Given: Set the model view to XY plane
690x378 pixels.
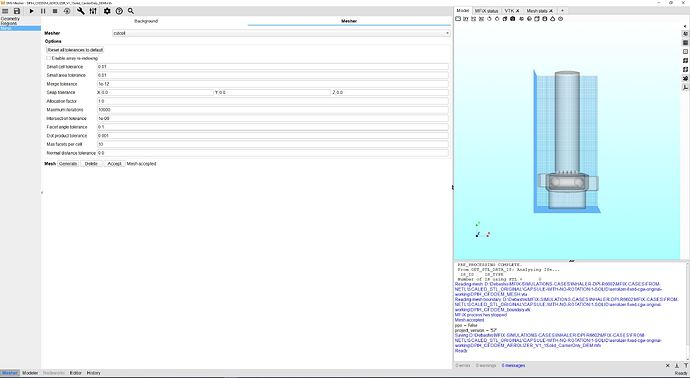Looking at the screenshot, I should coord(466,19).
